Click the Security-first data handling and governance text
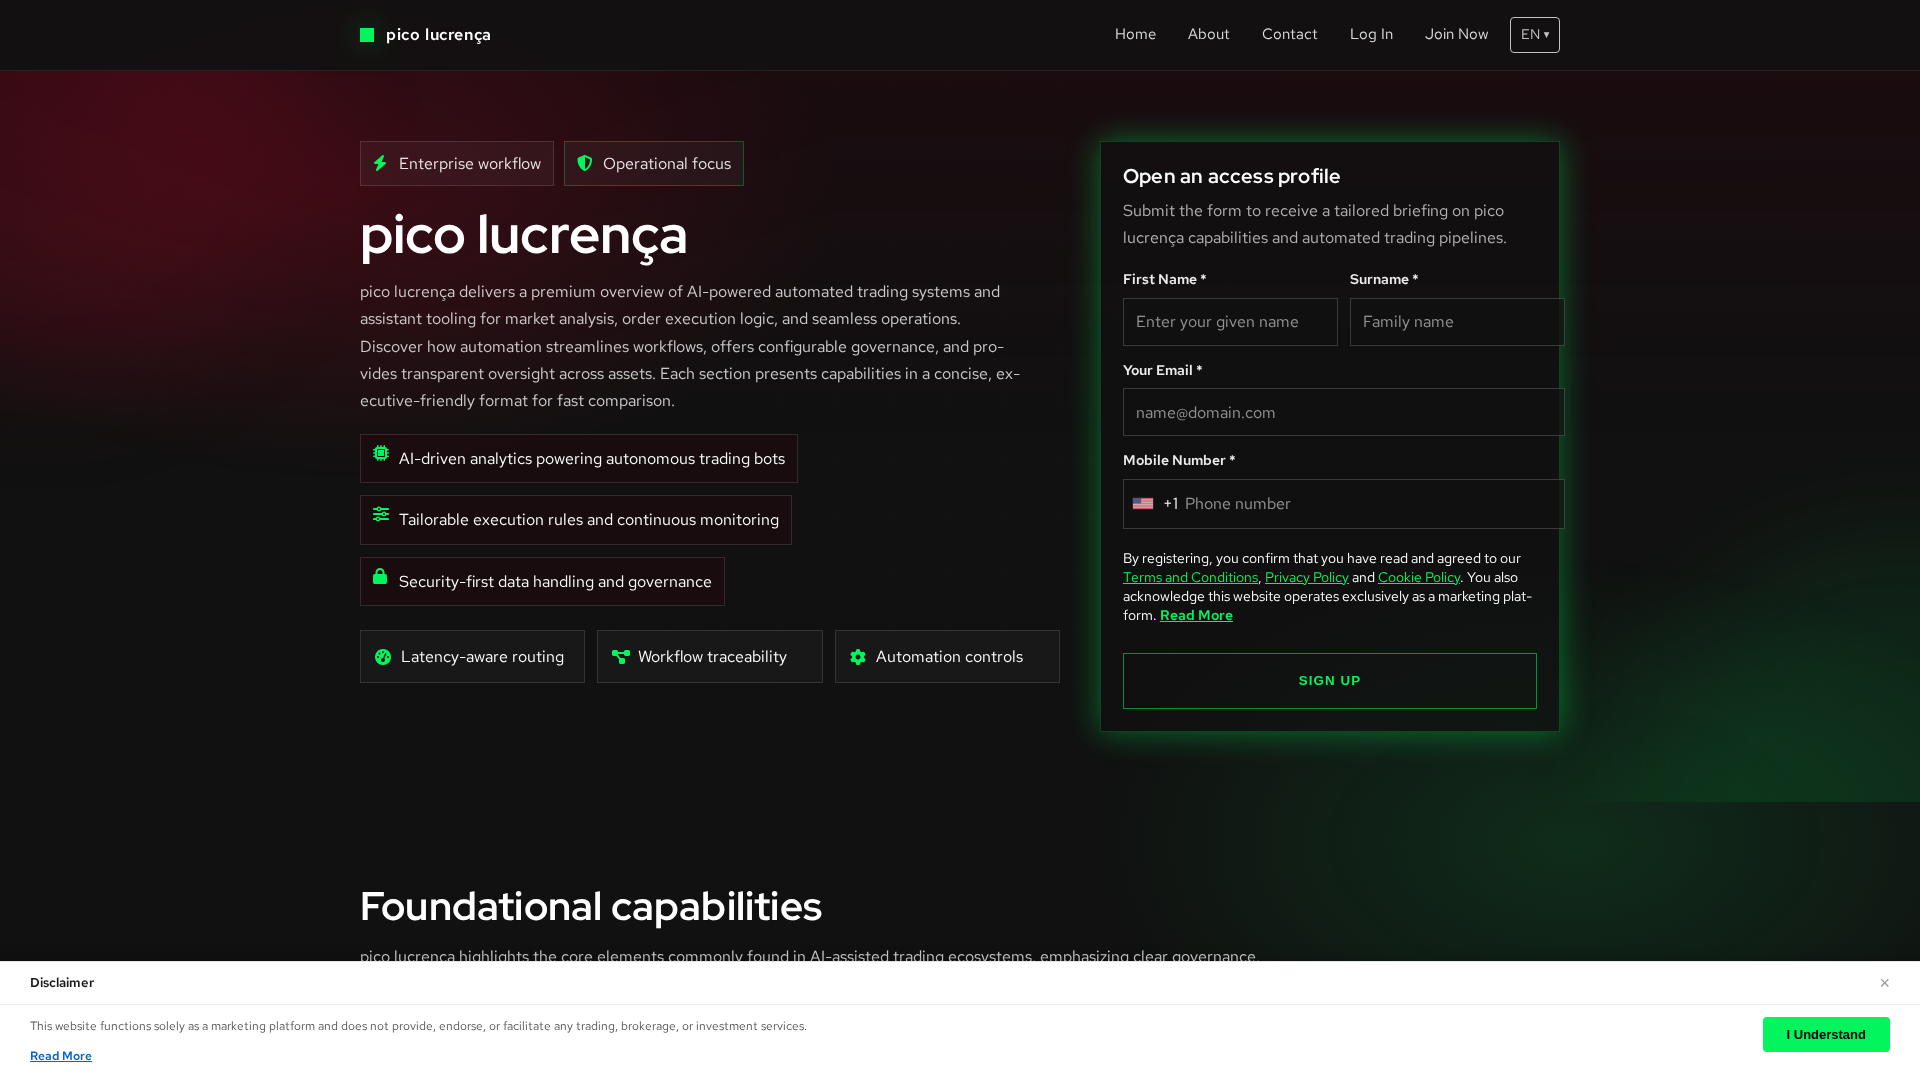The height and width of the screenshot is (1080, 1920). [555, 582]
